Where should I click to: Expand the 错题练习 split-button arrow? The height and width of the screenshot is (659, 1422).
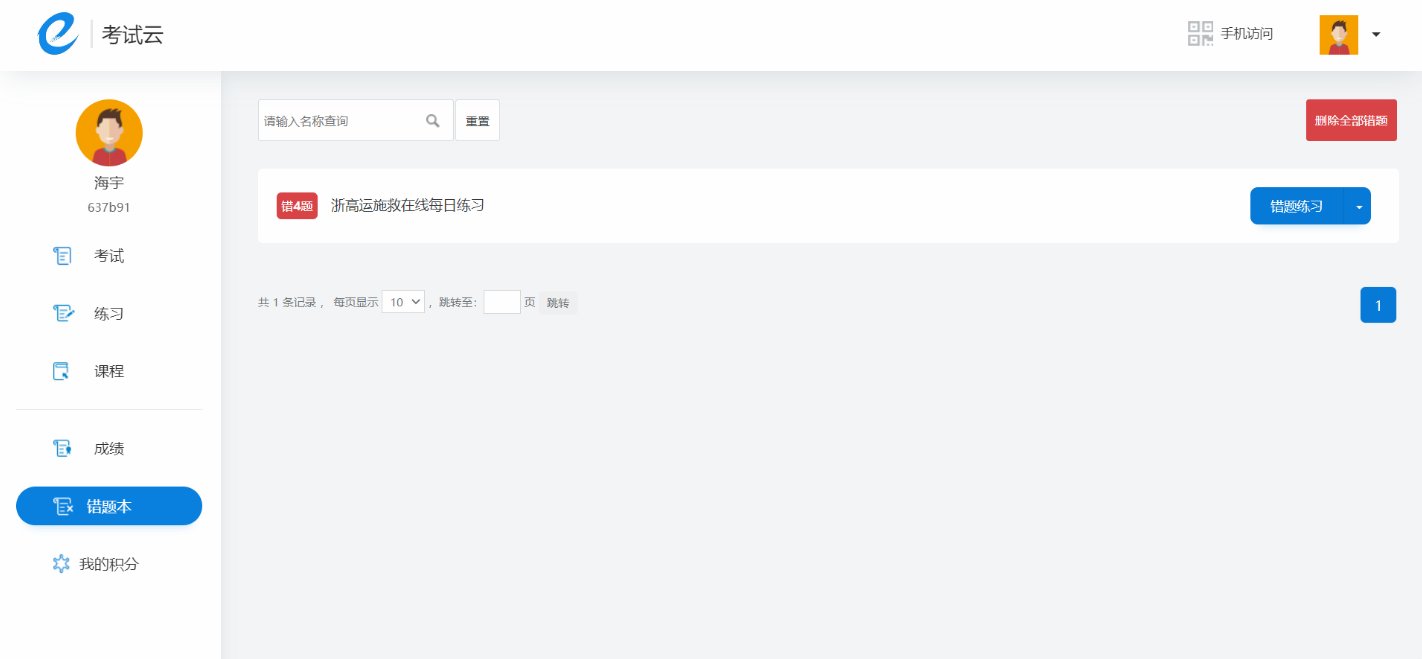(1358, 207)
